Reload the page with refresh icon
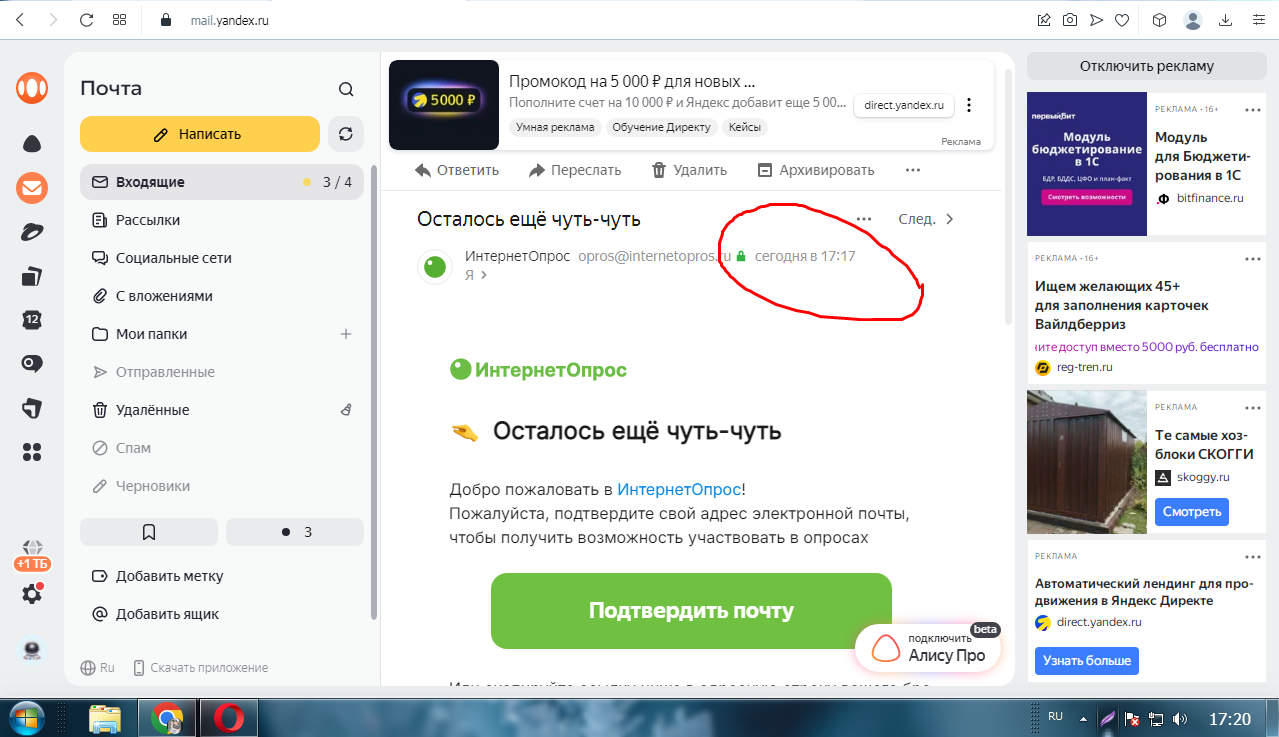 click(87, 20)
